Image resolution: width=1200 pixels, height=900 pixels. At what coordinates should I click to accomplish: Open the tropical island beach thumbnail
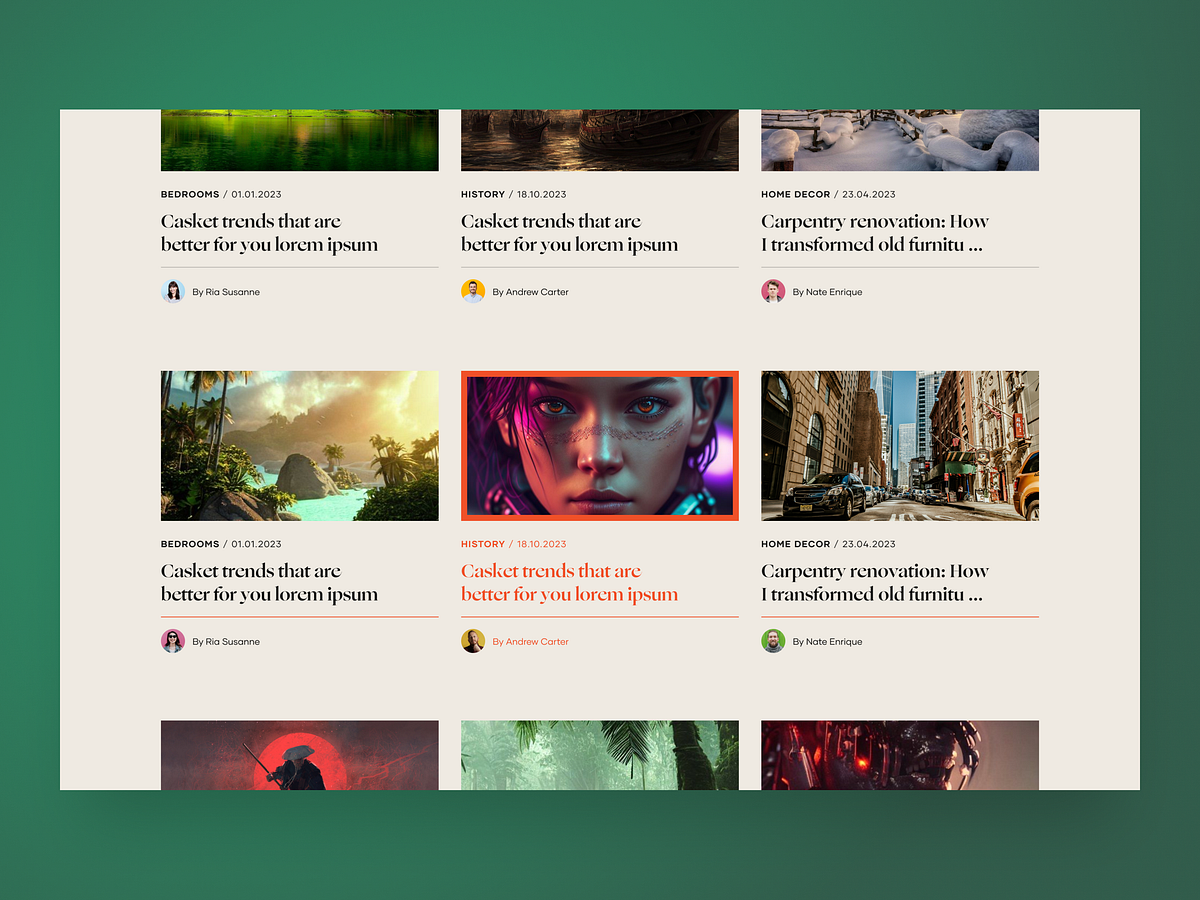[300, 446]
